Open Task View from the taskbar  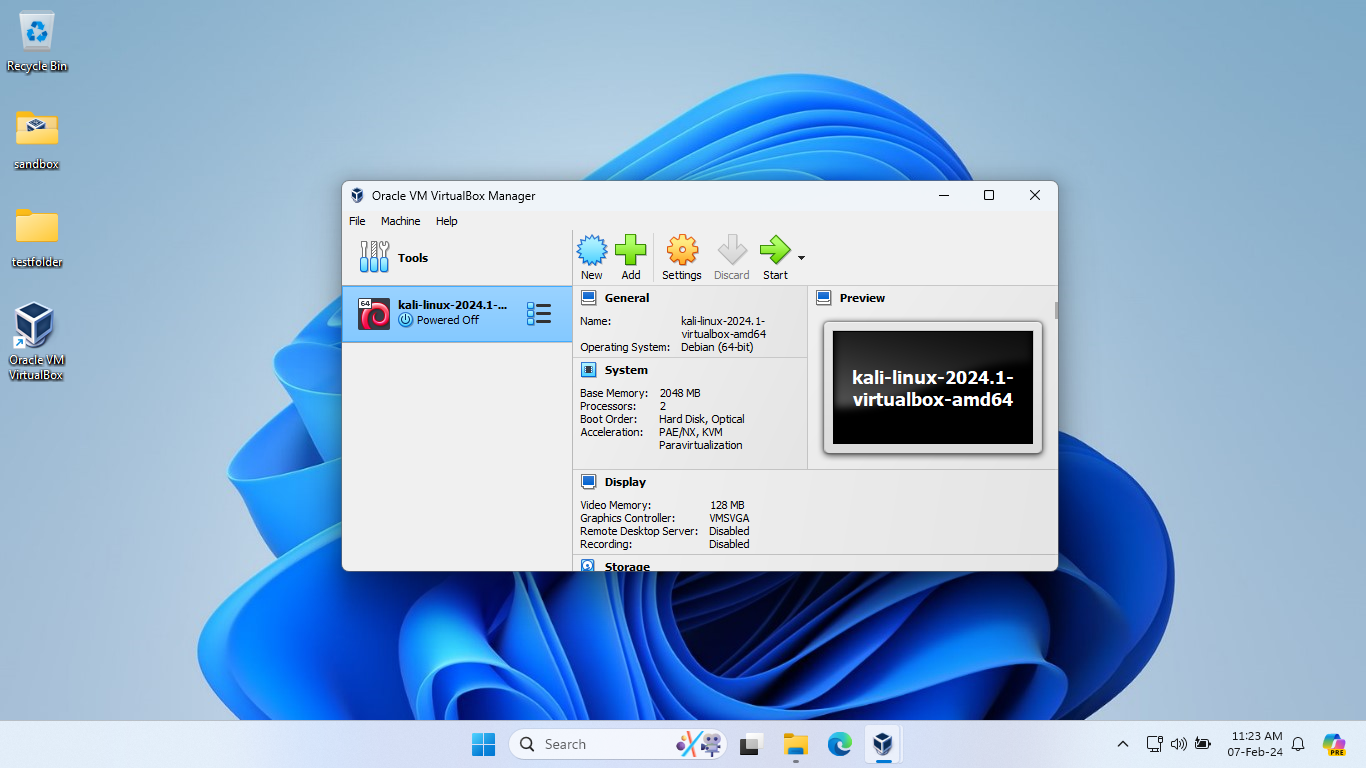click(751, 744)
